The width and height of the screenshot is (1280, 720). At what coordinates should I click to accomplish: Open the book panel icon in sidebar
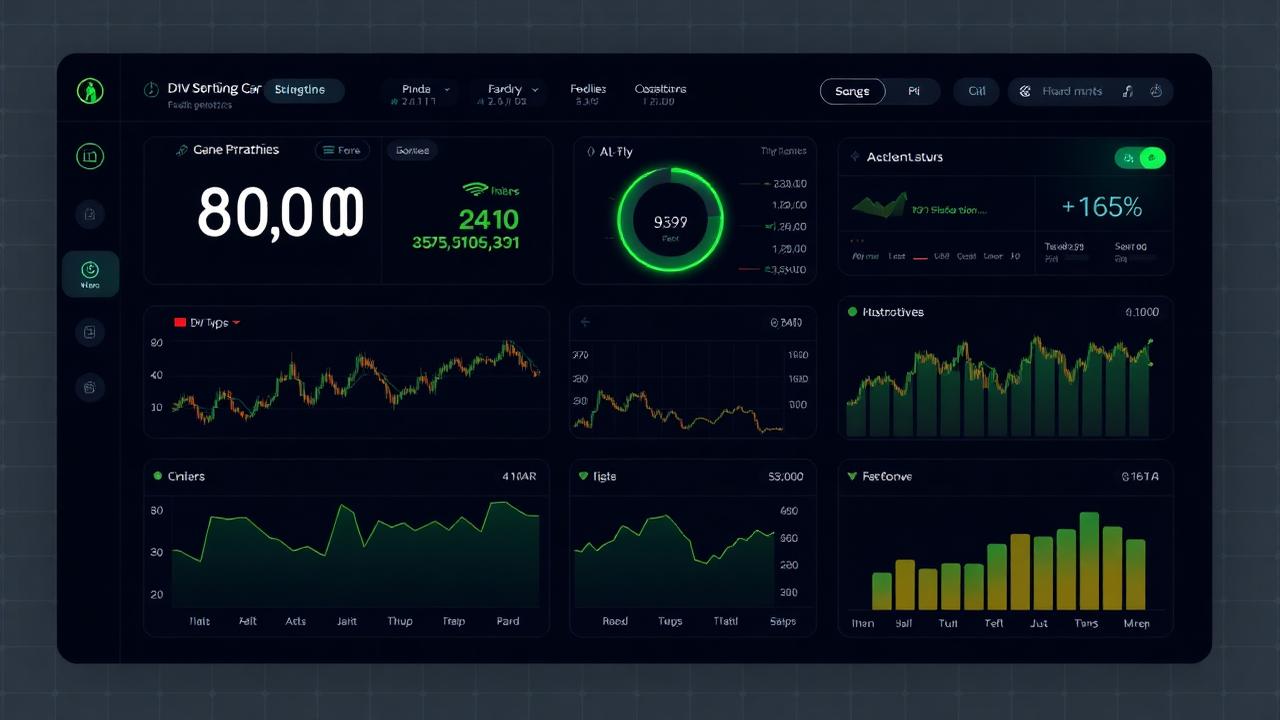pyautogui.click(x=90, y=156)
